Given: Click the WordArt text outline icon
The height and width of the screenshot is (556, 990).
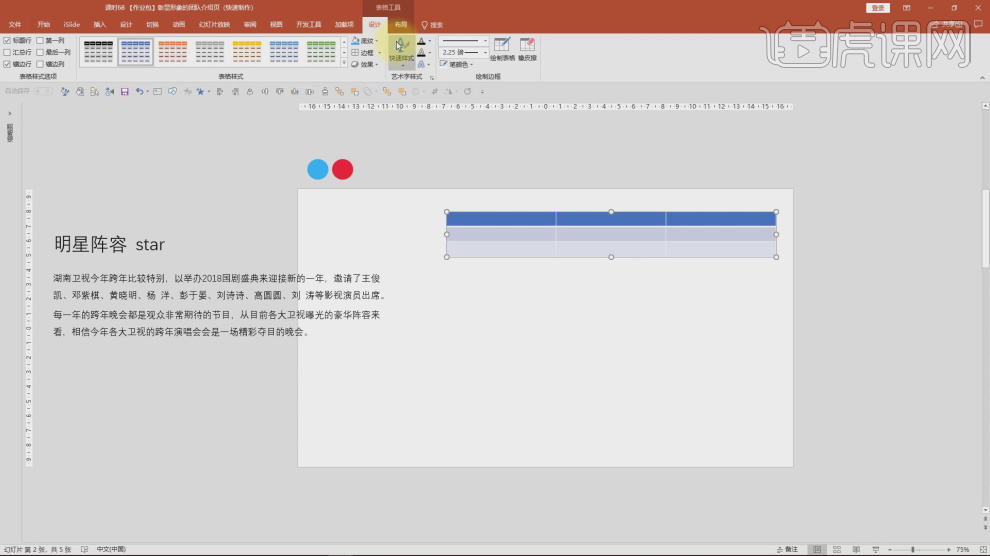Looking at the screenshot, I should pyautogui.click(x=421, y=53).
